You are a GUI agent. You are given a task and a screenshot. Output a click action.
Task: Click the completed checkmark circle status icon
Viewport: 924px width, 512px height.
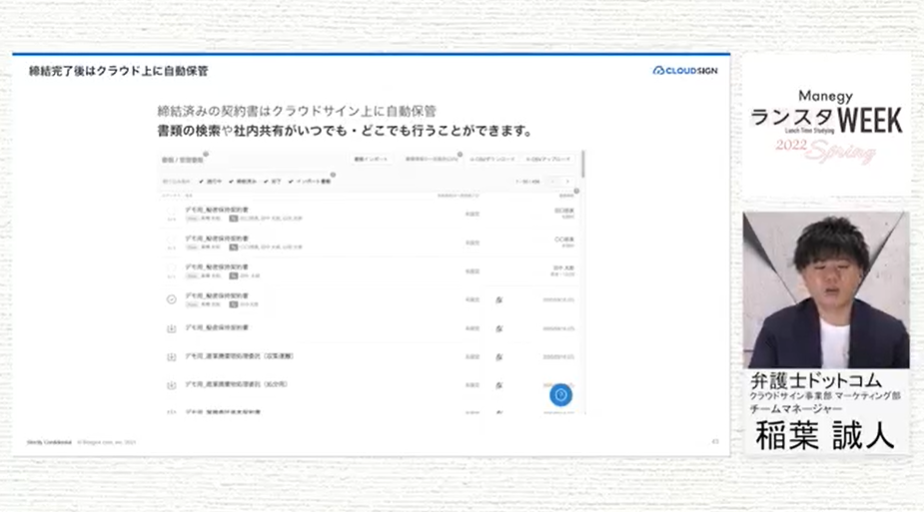pos(171,298)
